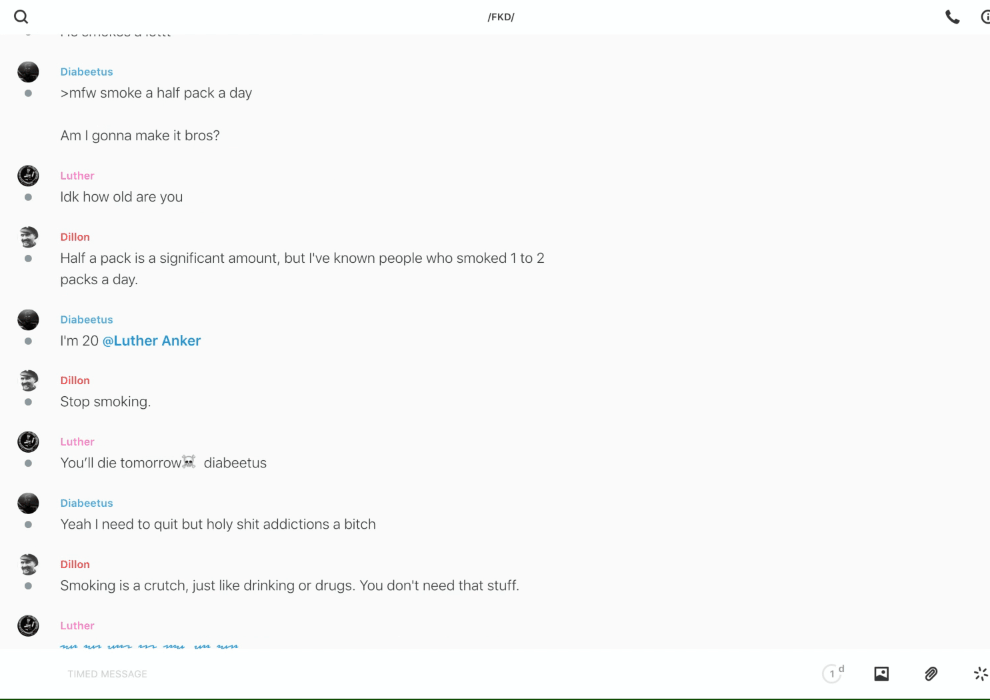Open search with the magnifier icon

pos(21,17)
